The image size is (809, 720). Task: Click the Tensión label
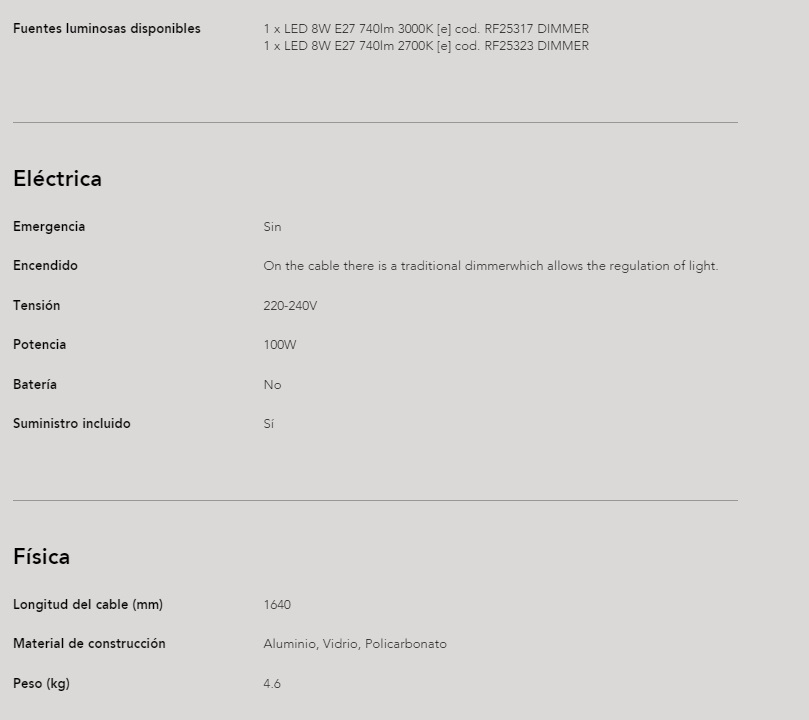(37, 305)
